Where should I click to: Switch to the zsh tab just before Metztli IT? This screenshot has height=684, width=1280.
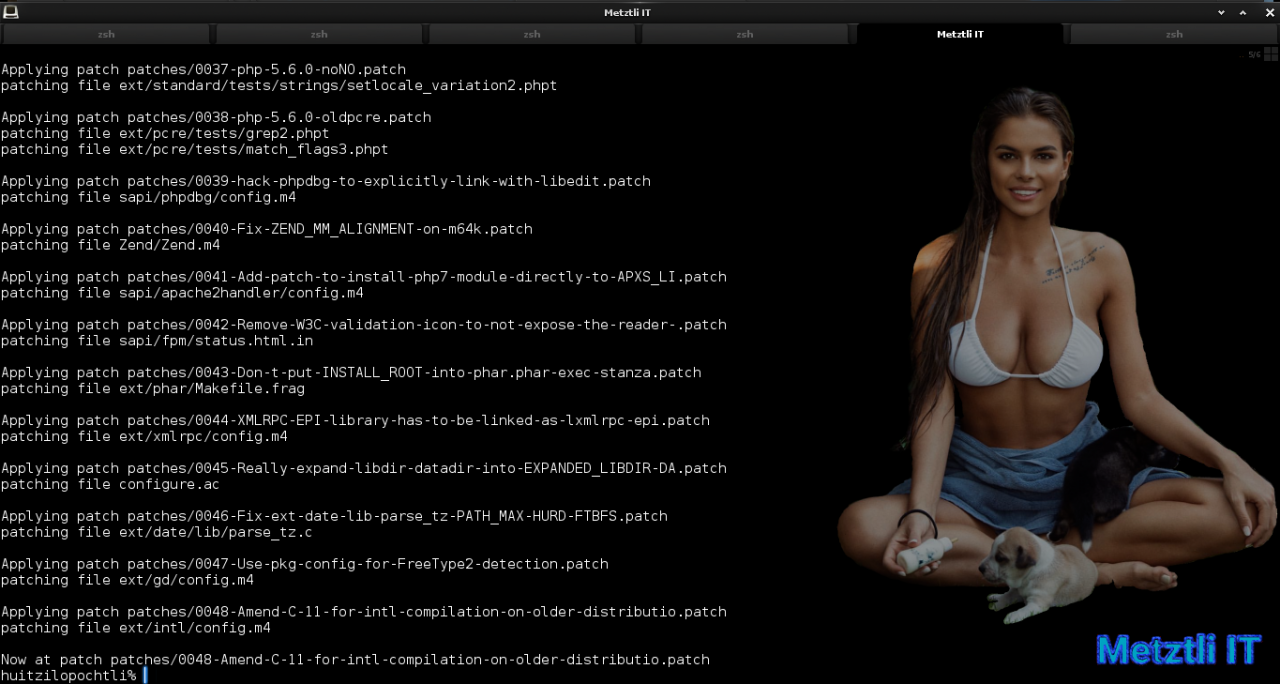(745, 34)
